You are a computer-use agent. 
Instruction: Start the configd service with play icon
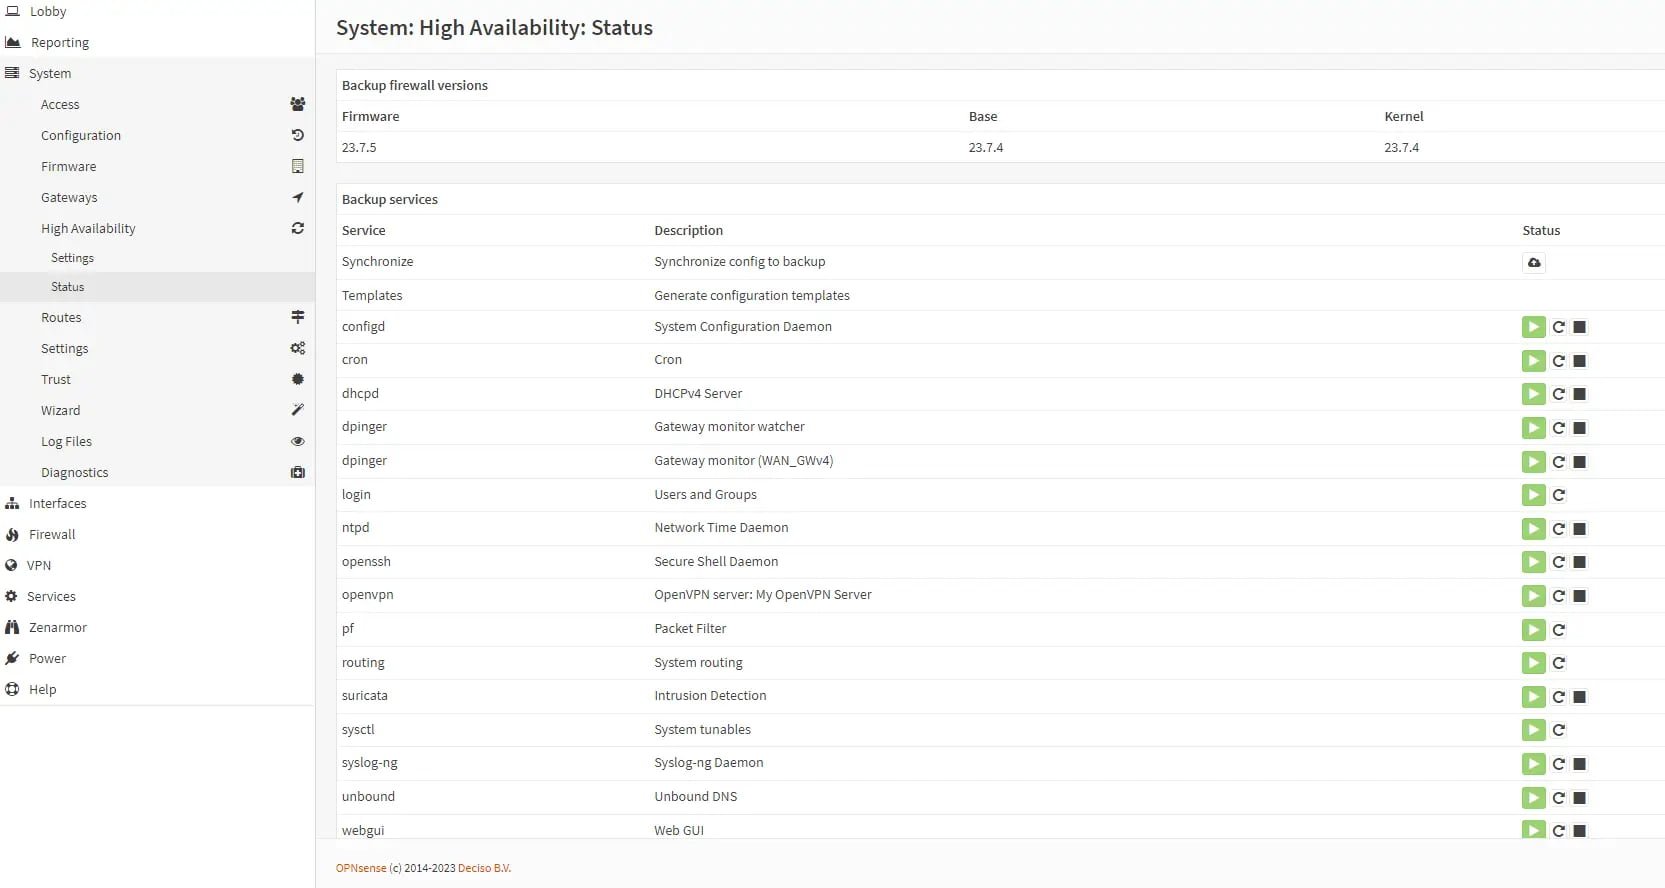(1533, 327)
